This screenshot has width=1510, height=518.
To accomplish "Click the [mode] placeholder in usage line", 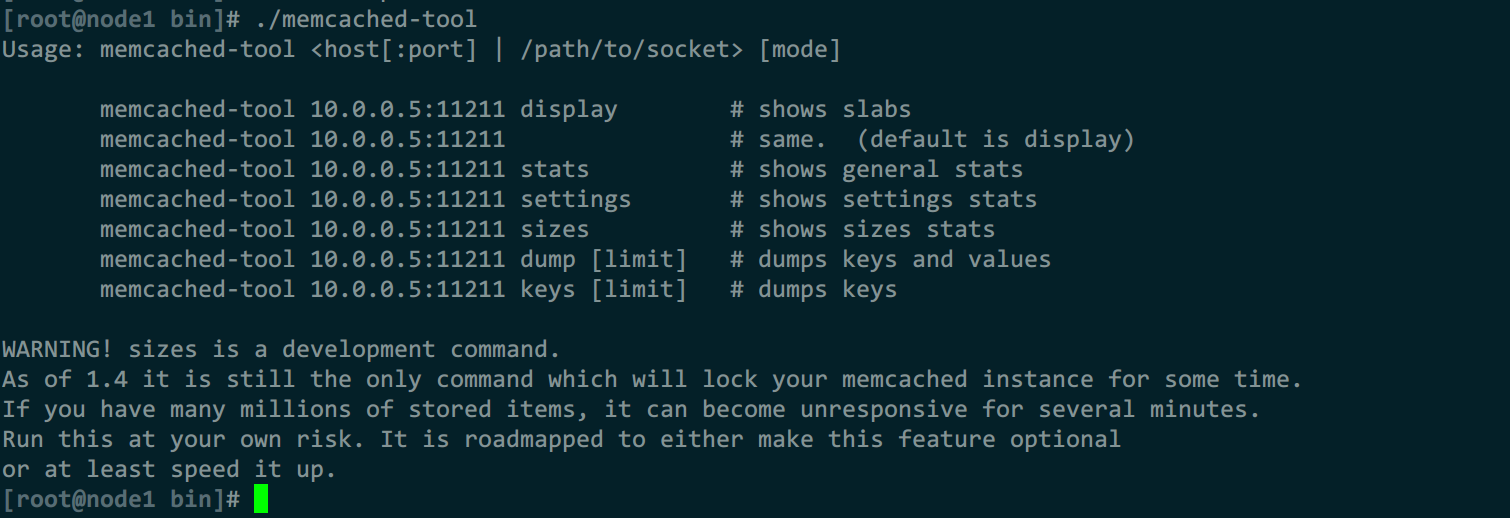I will [799, 49].
